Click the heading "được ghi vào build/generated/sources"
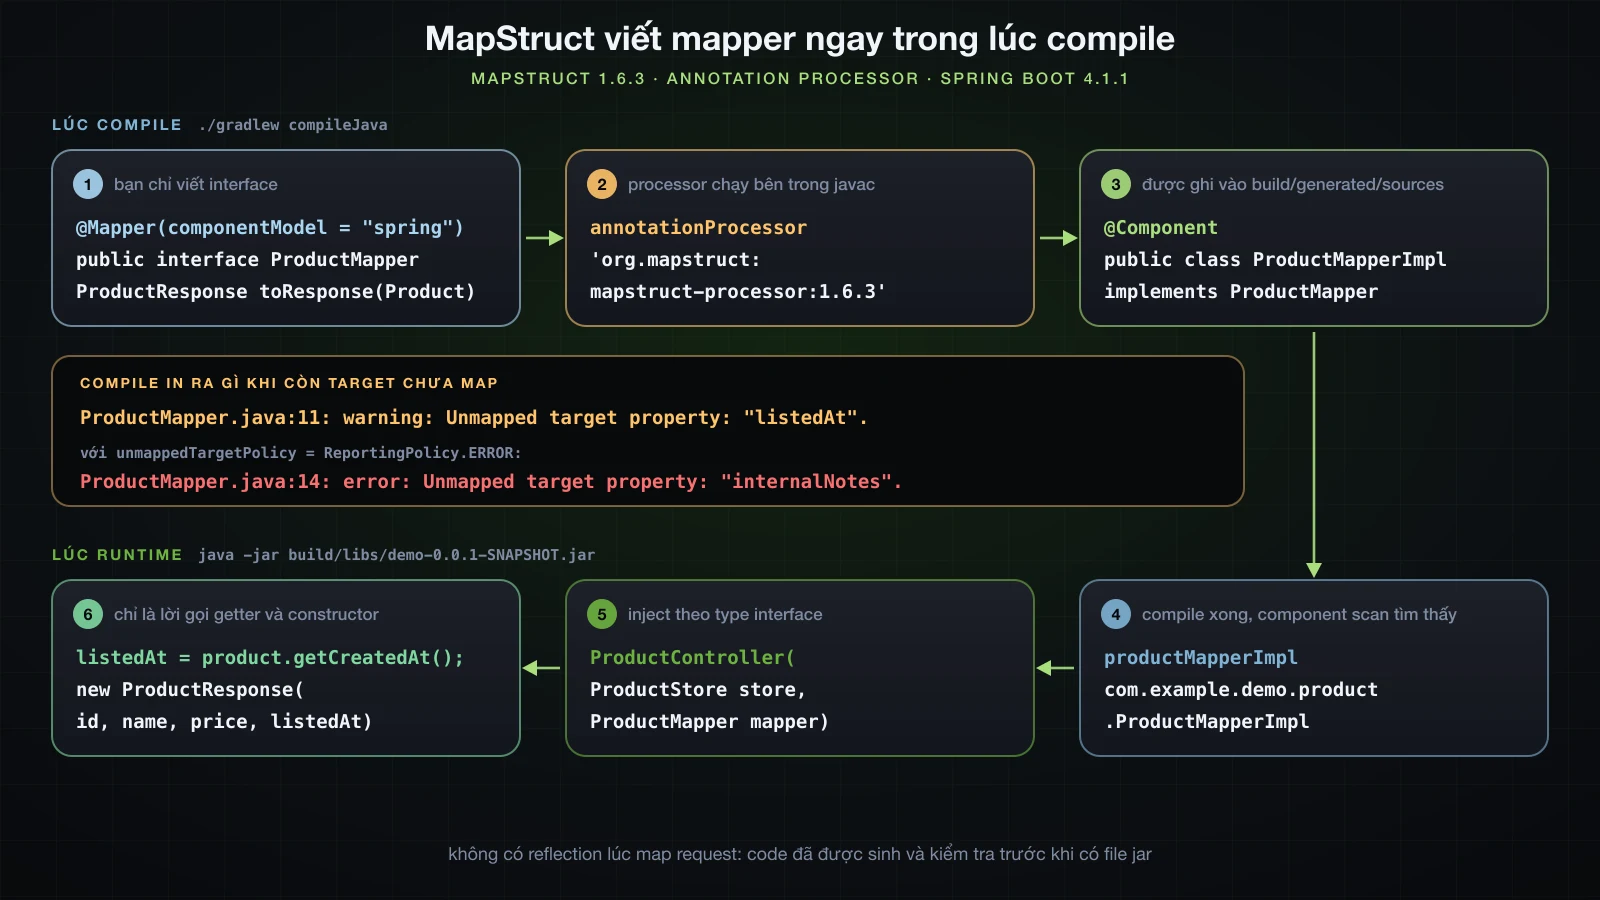The height and width of the screenshot is (900, 1600). tap(1293, 184)
